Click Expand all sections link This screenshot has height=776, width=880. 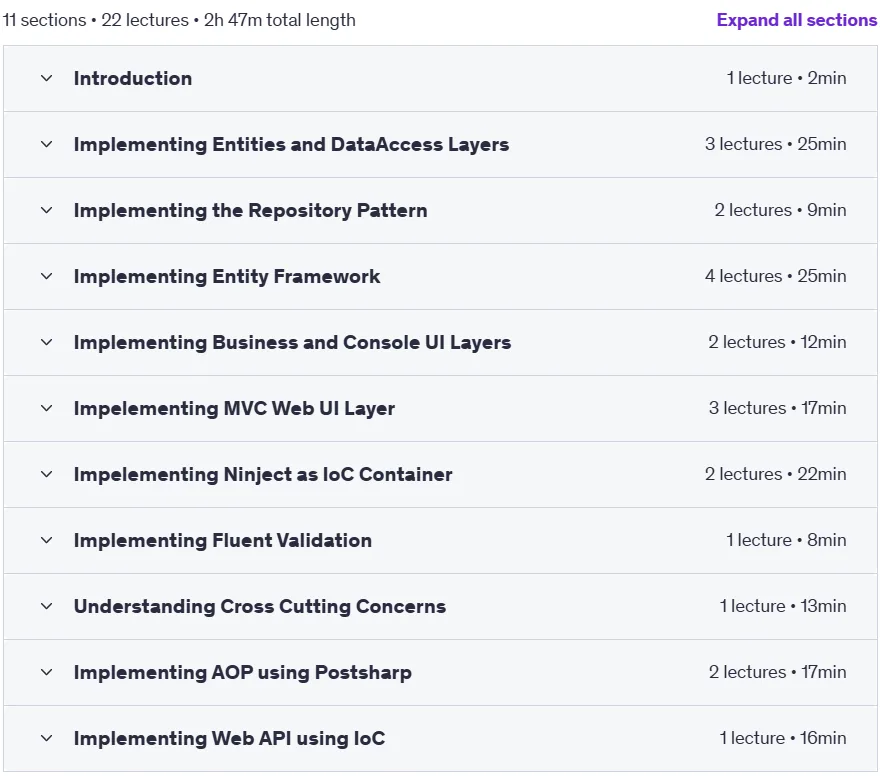pos(796,20)
